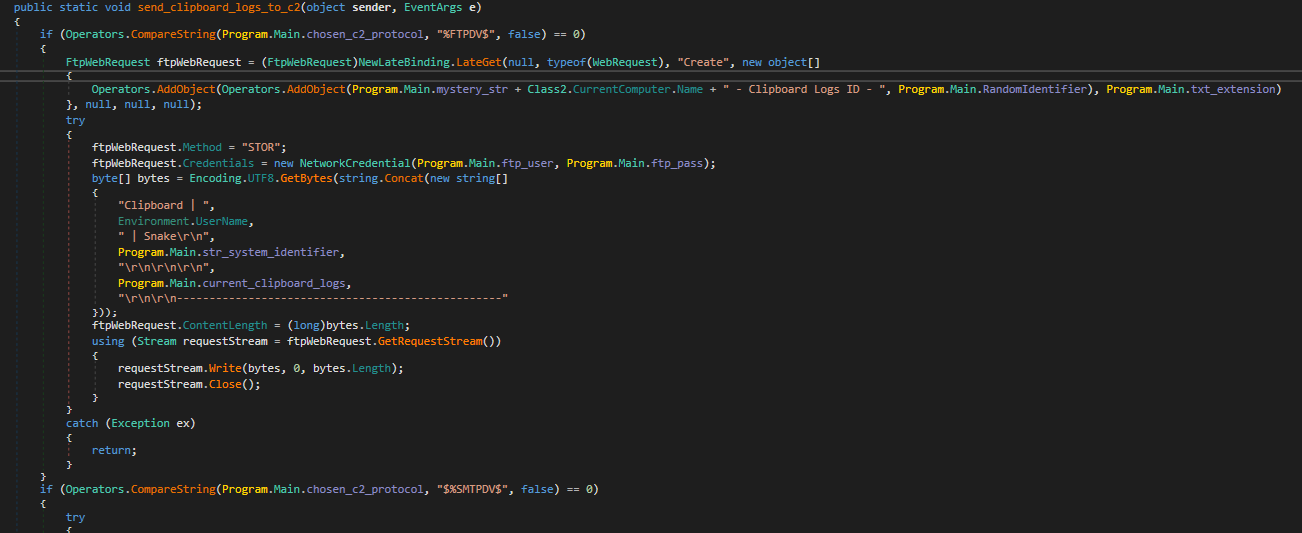Click the "%FTPDV$" string literal
The height and width of the screenshot is (533, 1302).
[469, 34]
